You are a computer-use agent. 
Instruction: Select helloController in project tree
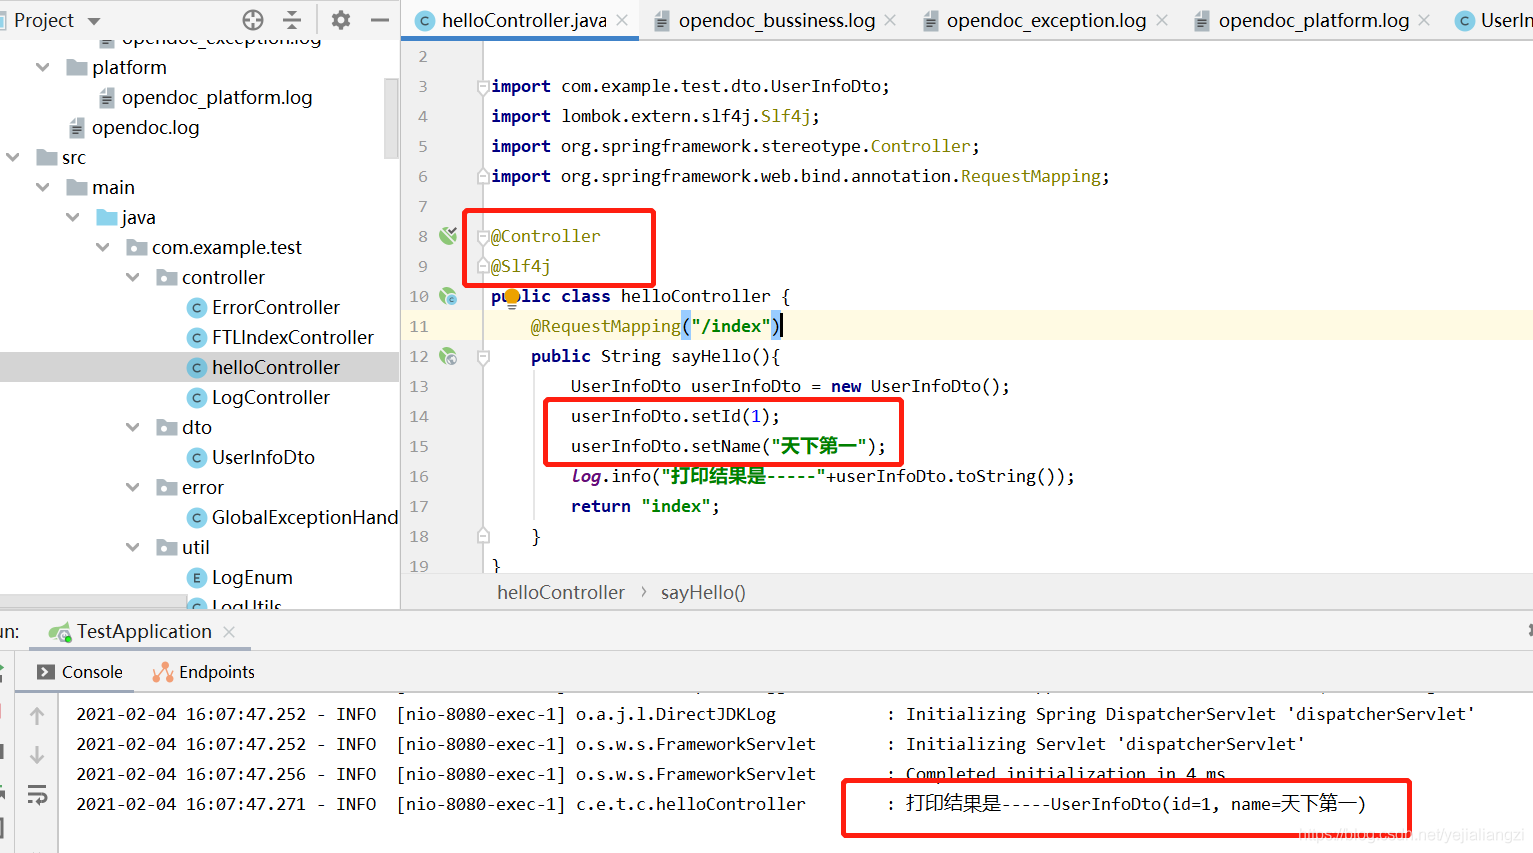[x=275, y=367]
